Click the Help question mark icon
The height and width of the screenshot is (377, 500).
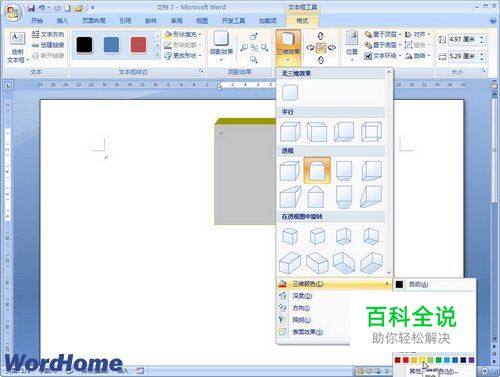493,21
